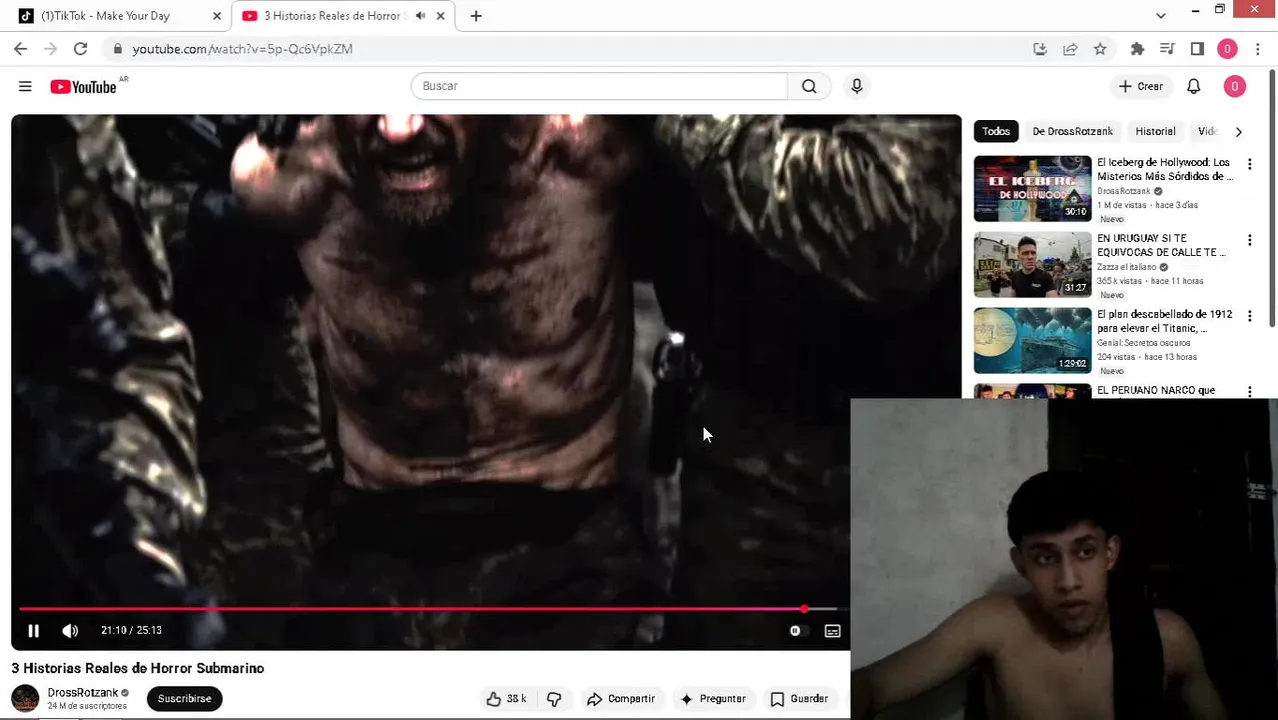This screenshot has width=1278, height=720.
Task: Click Zazza el italiano channel name
Action: [1126, 267]
